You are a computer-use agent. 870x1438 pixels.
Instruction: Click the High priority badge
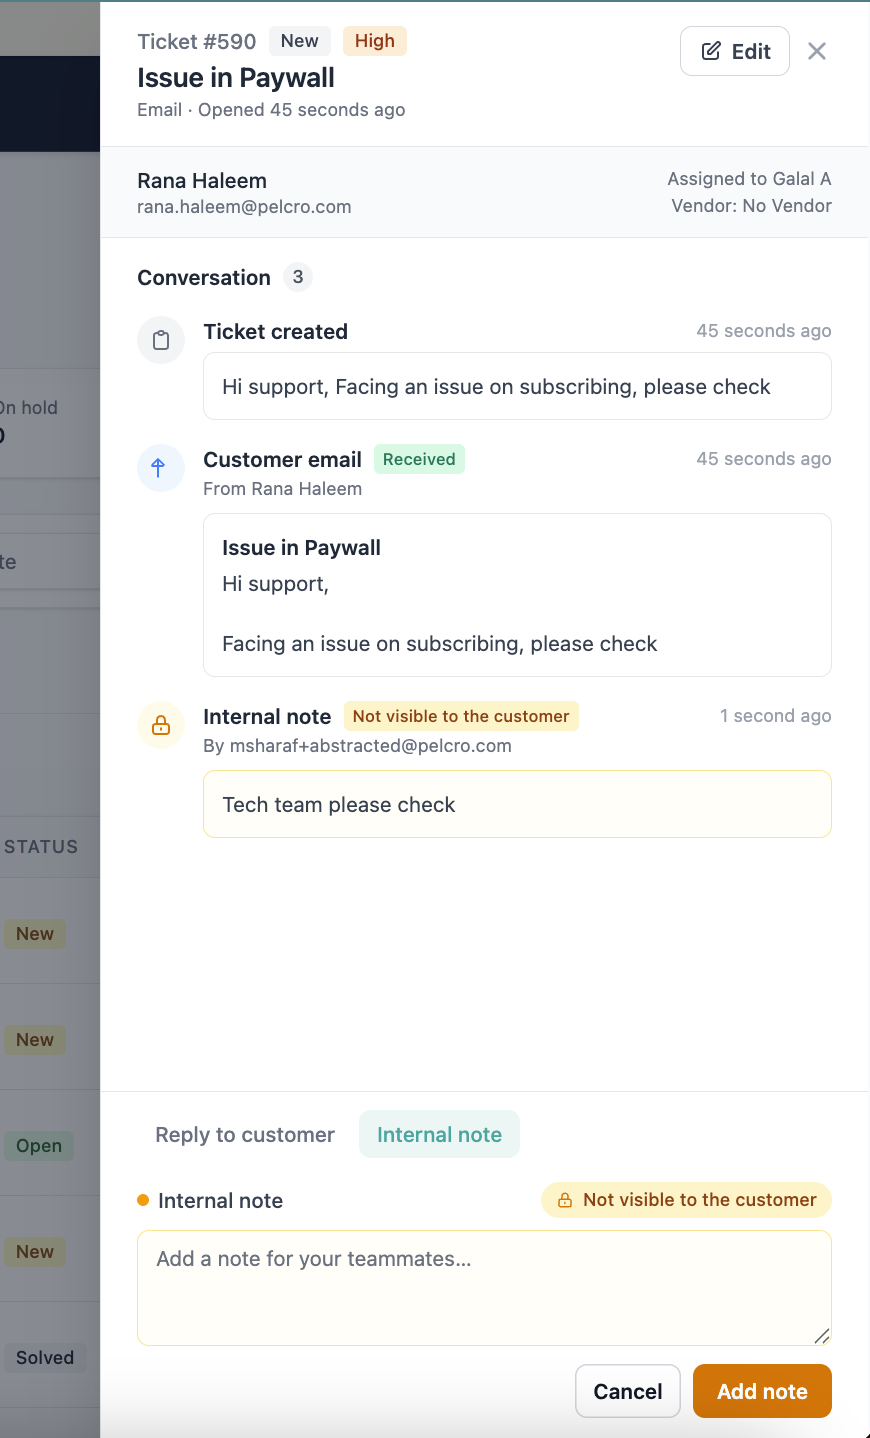375,41
